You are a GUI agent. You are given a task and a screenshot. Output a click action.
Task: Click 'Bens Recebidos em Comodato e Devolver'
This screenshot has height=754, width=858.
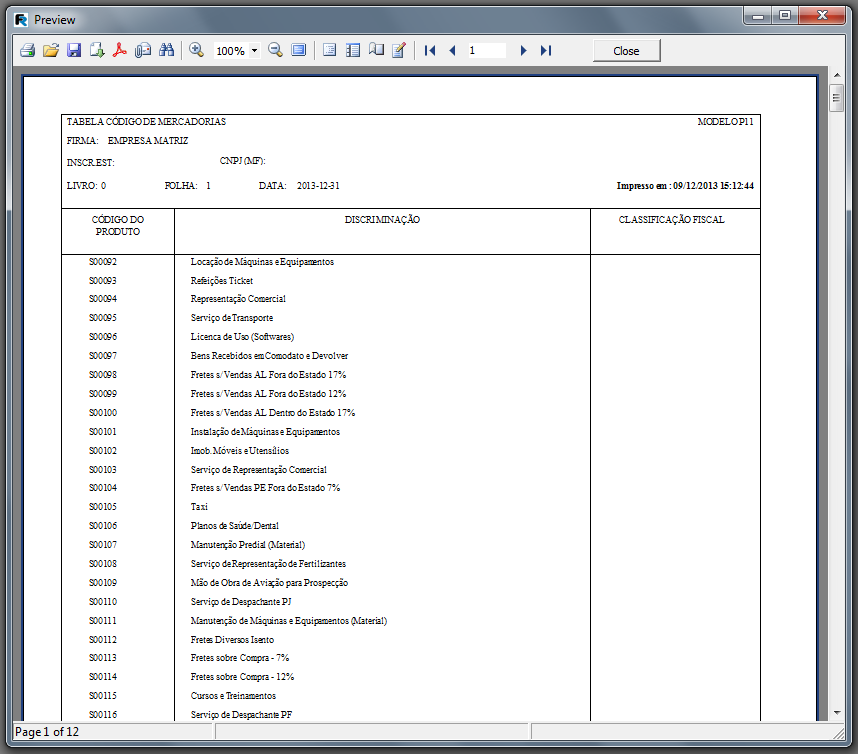coord(269,356)
